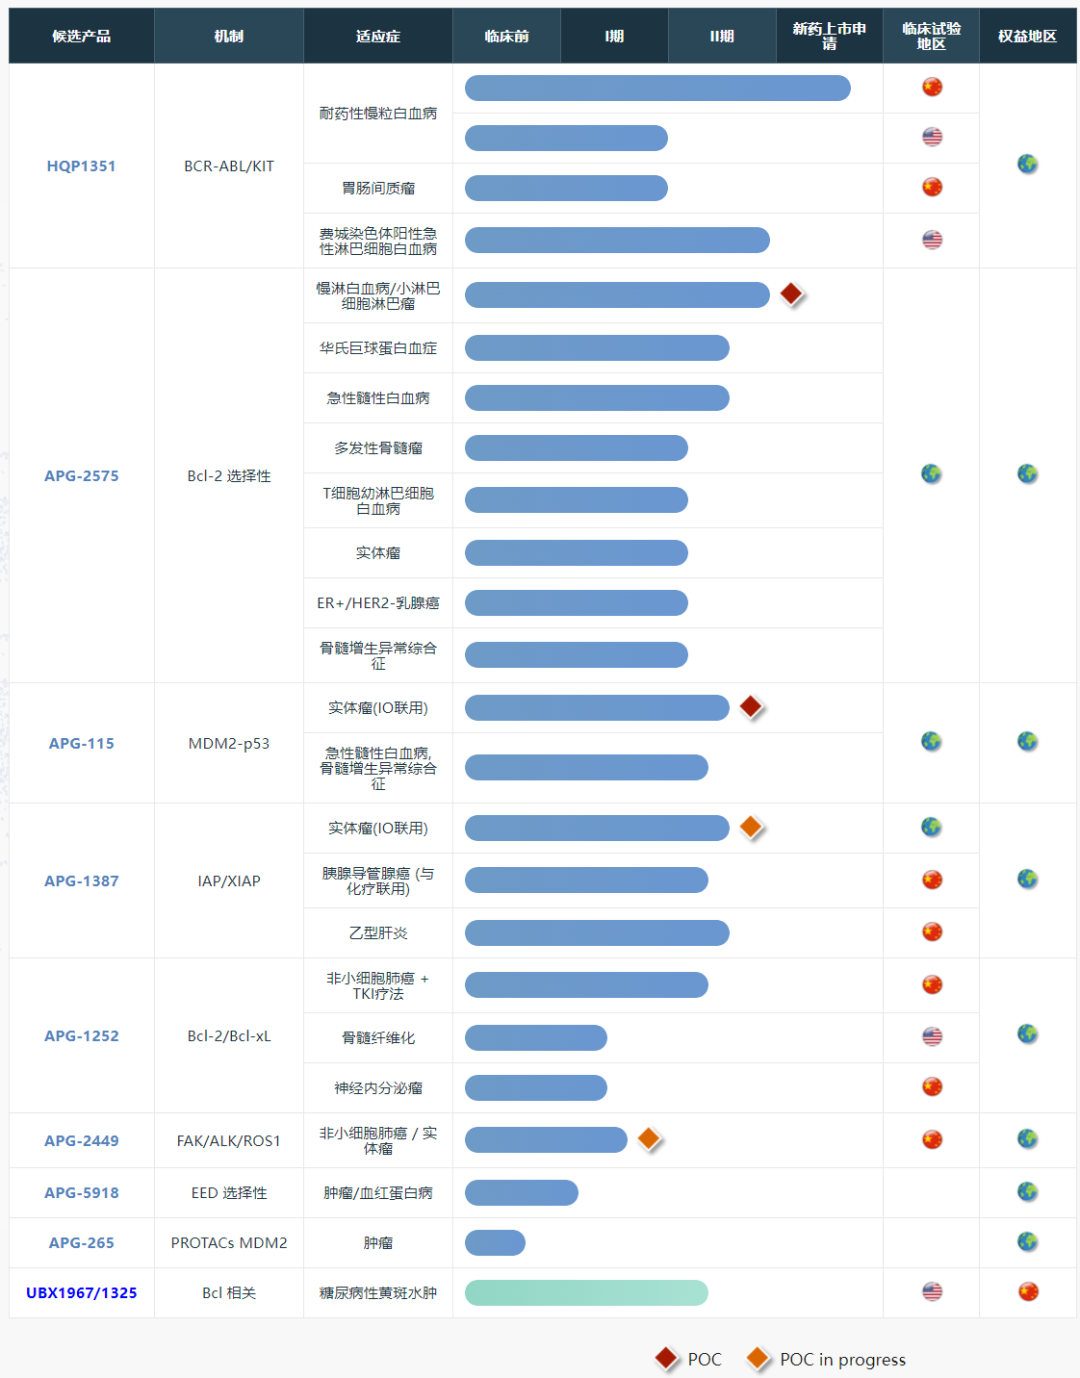Click the II期 column header
The width and height of the screenshot is (1080, 1378).
tap(722, 36)
